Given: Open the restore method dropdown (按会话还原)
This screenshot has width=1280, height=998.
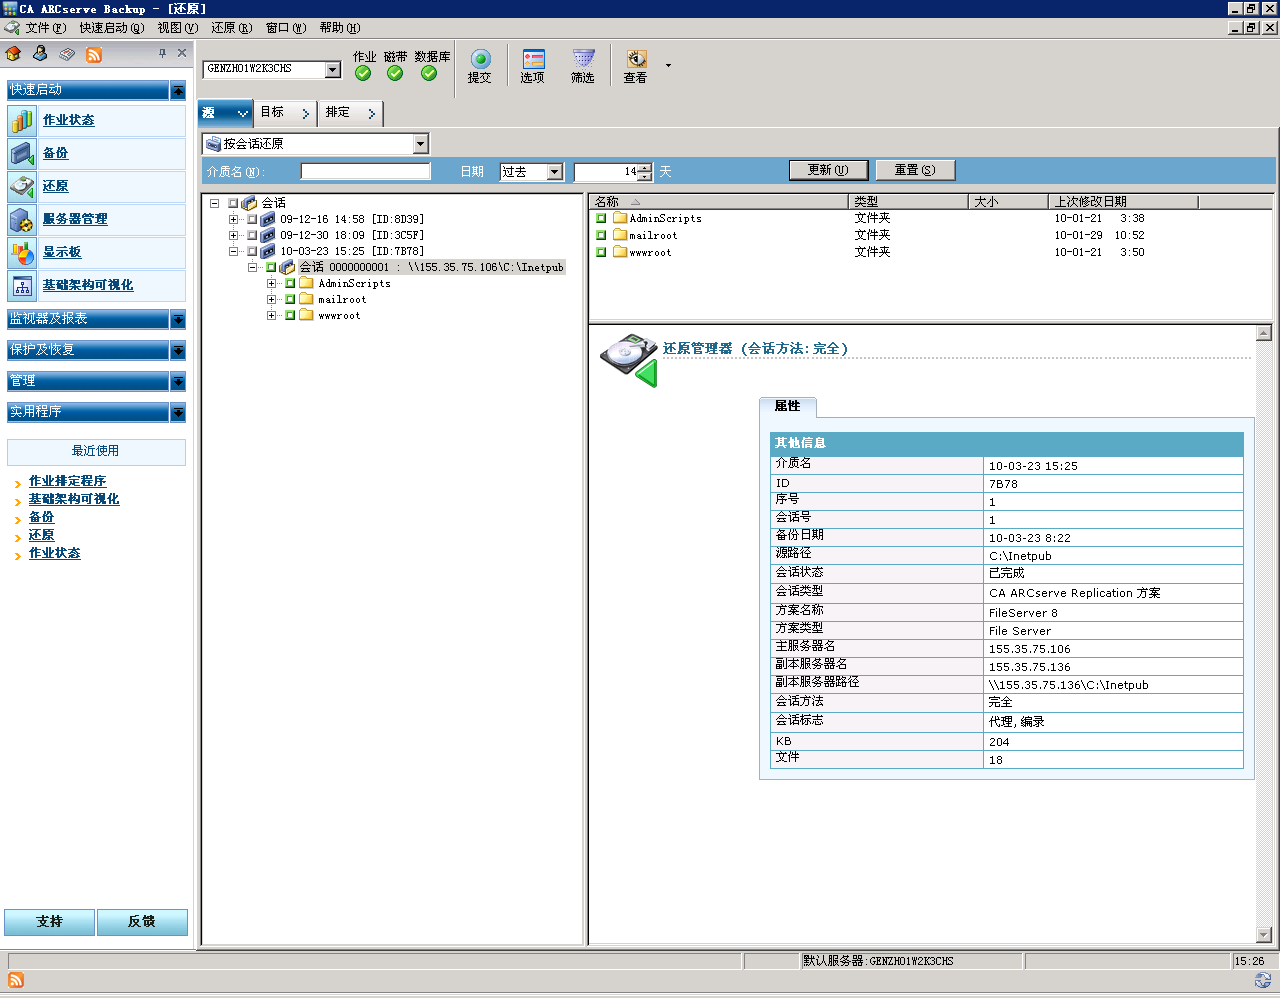Looking at the screenshot, I should (420, 144).
